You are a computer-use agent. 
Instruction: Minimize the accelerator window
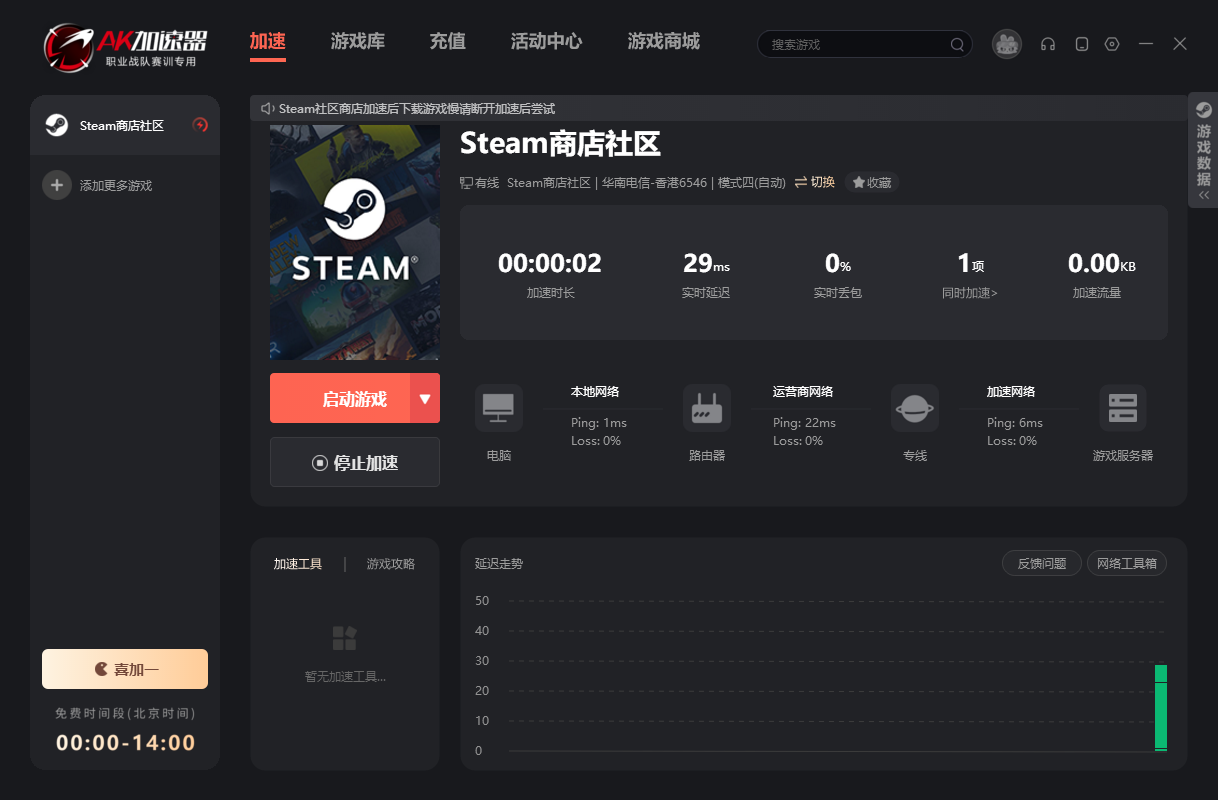click(1146, 44)
